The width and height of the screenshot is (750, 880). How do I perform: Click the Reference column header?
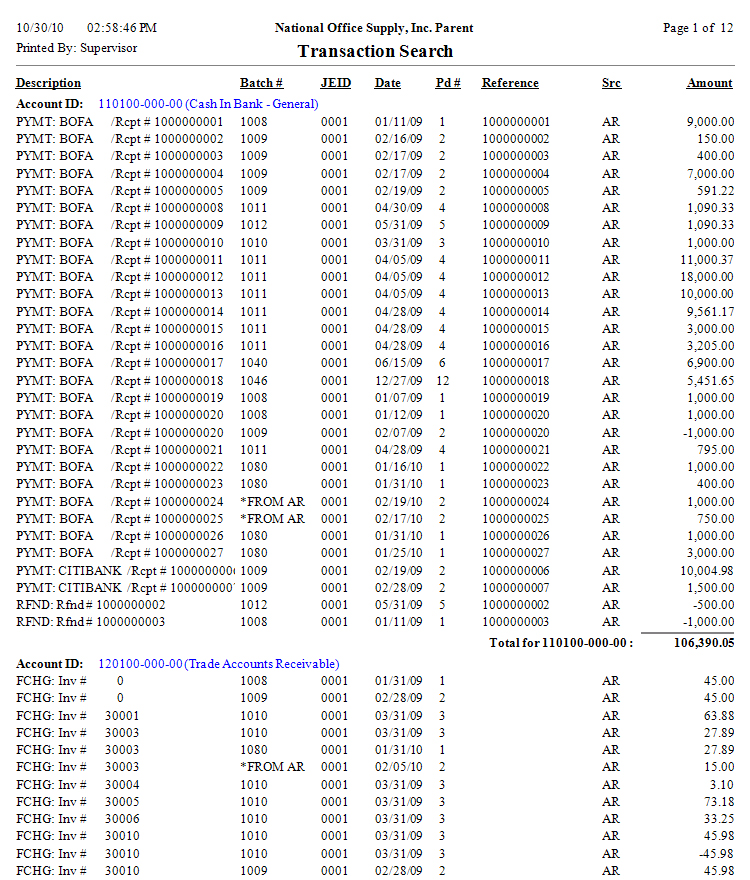(510, 83)
